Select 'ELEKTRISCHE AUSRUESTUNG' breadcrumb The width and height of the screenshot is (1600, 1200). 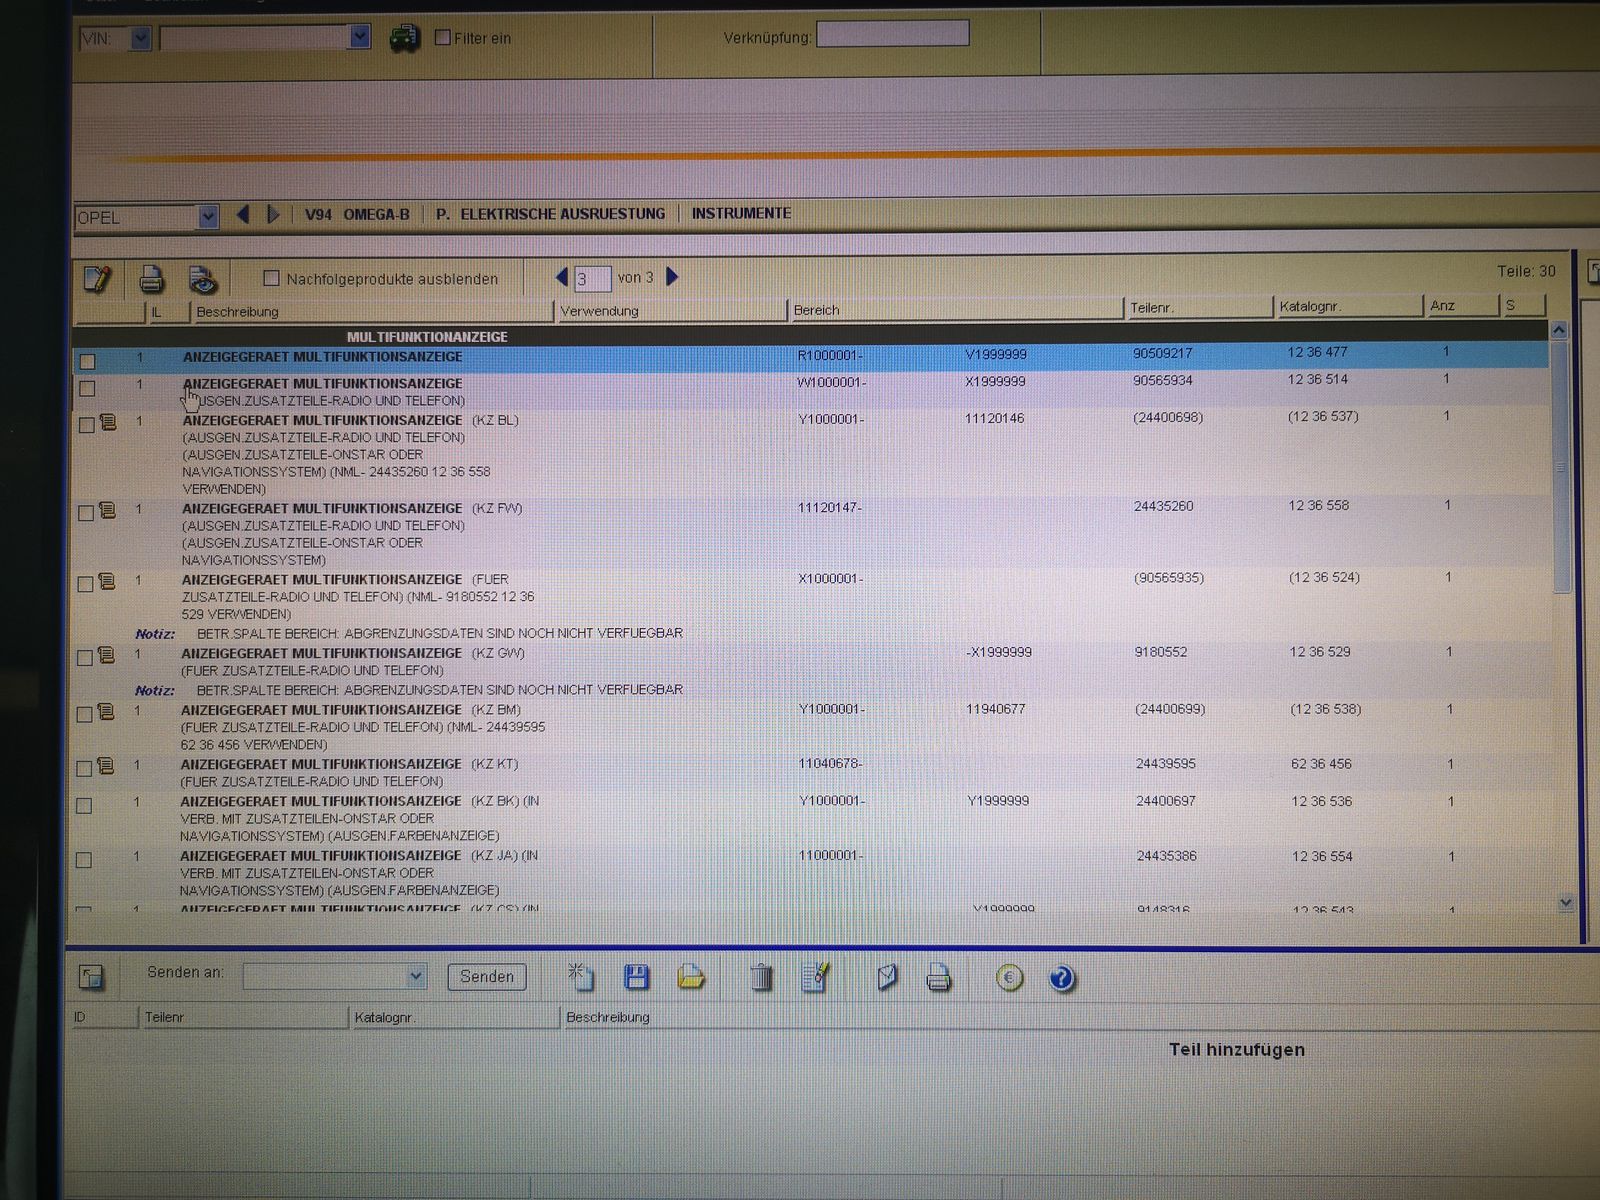point(561,214)
